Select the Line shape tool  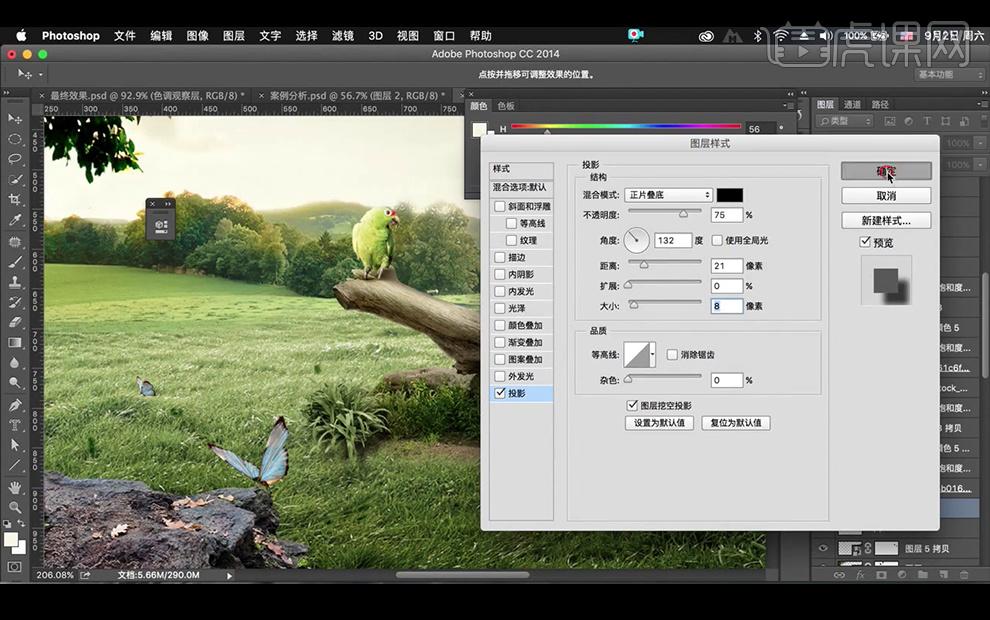click(15, 465)
